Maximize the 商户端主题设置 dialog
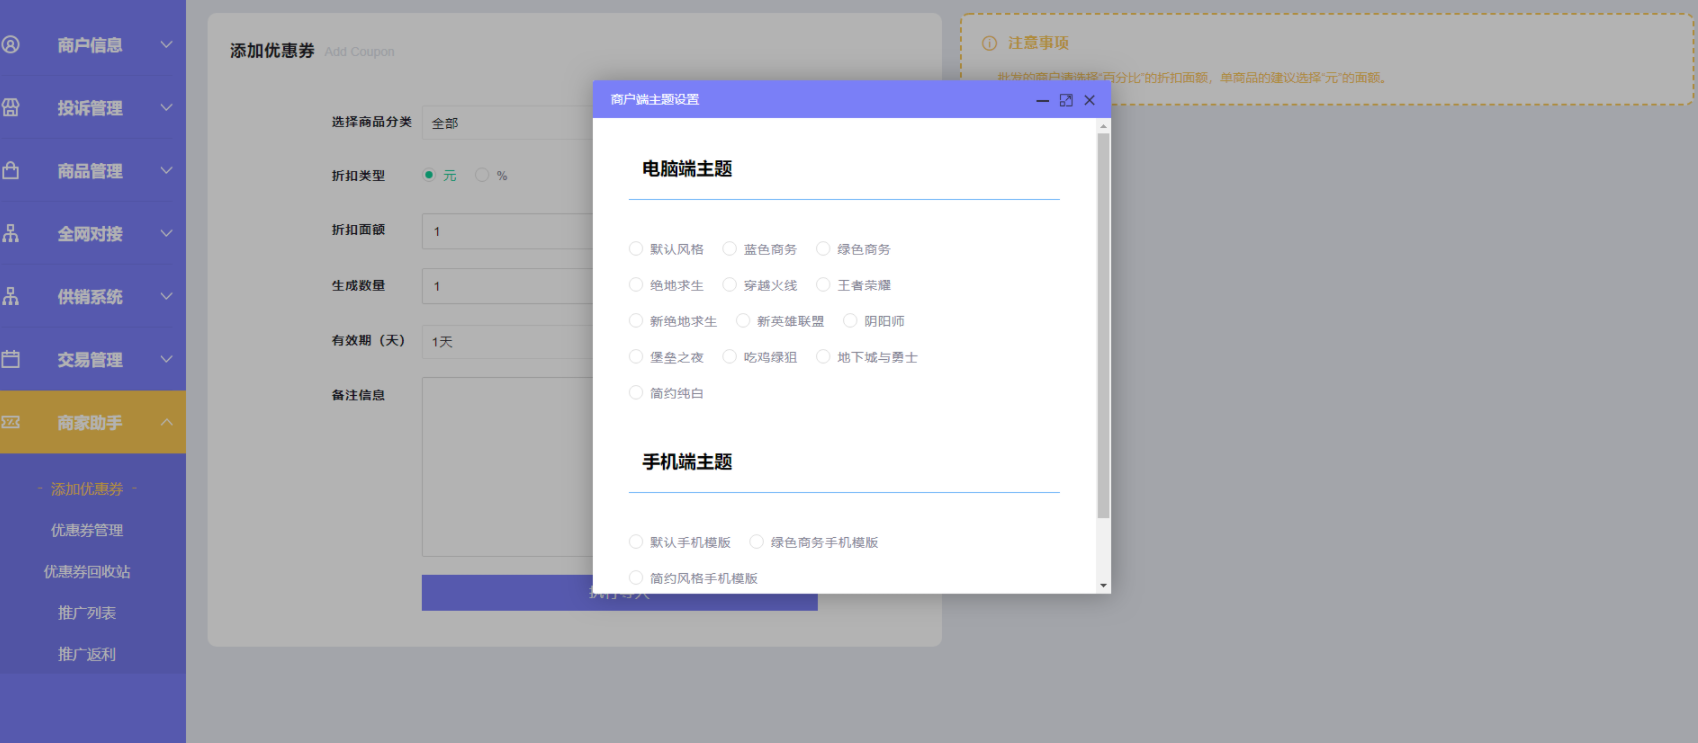This screenshot has width=1698, height=743. click(1066, 100)
